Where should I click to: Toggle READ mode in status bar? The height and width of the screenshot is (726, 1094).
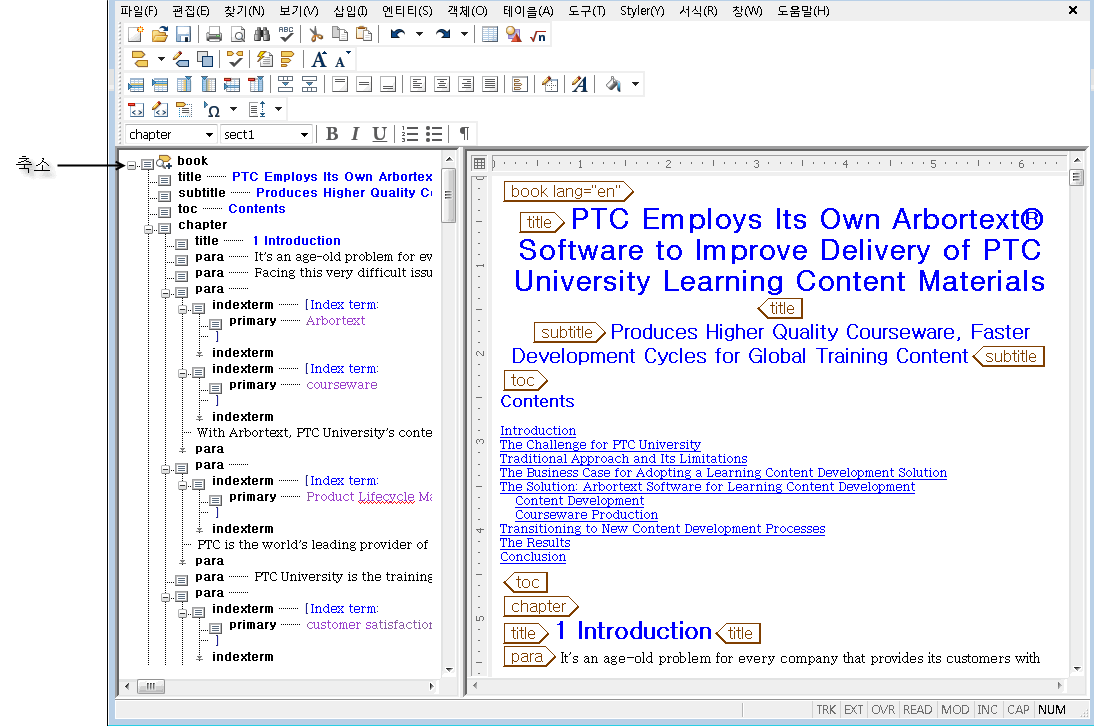pos(917,709)
